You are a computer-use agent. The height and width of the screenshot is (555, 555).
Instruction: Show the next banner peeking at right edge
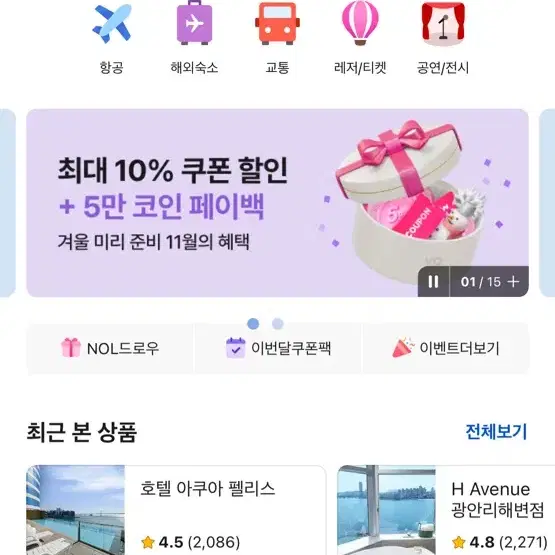(547, 203)
